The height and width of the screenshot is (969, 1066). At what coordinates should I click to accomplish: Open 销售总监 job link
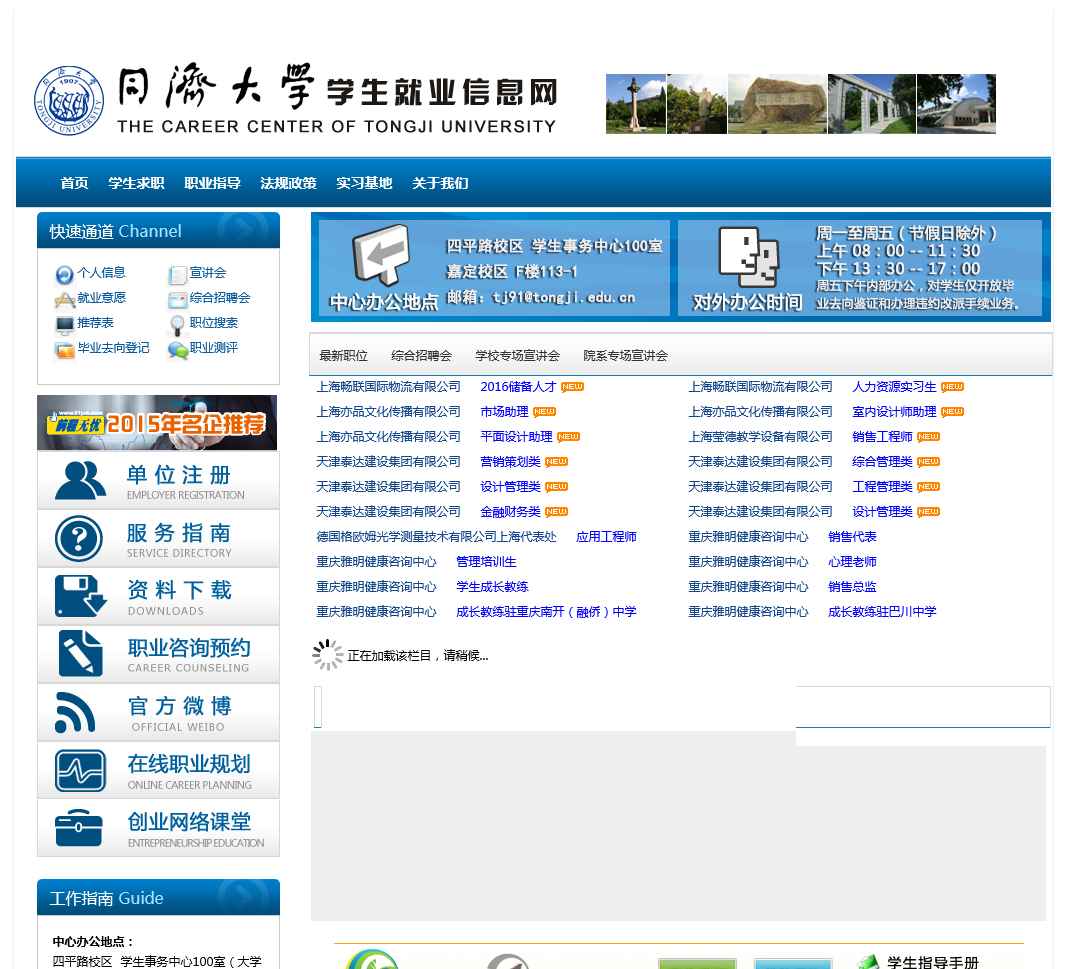coord(852,587)
